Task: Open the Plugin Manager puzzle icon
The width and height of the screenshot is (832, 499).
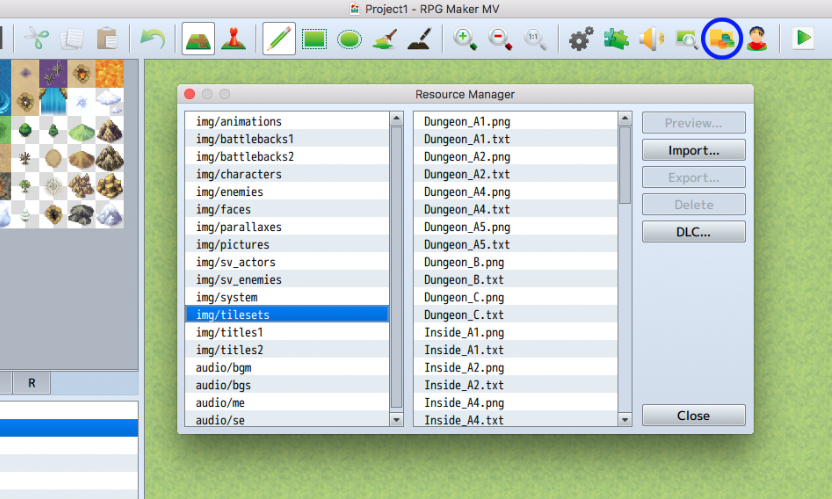Action: coord(616,39)
